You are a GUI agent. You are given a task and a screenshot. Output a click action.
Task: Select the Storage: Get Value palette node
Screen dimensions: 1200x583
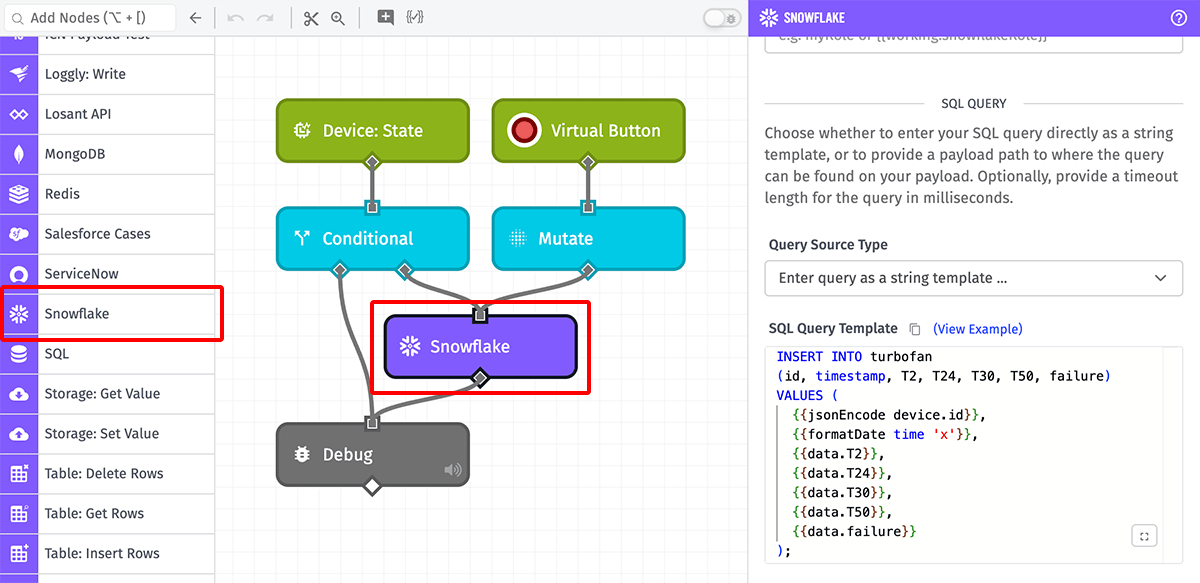pos(107,394)
